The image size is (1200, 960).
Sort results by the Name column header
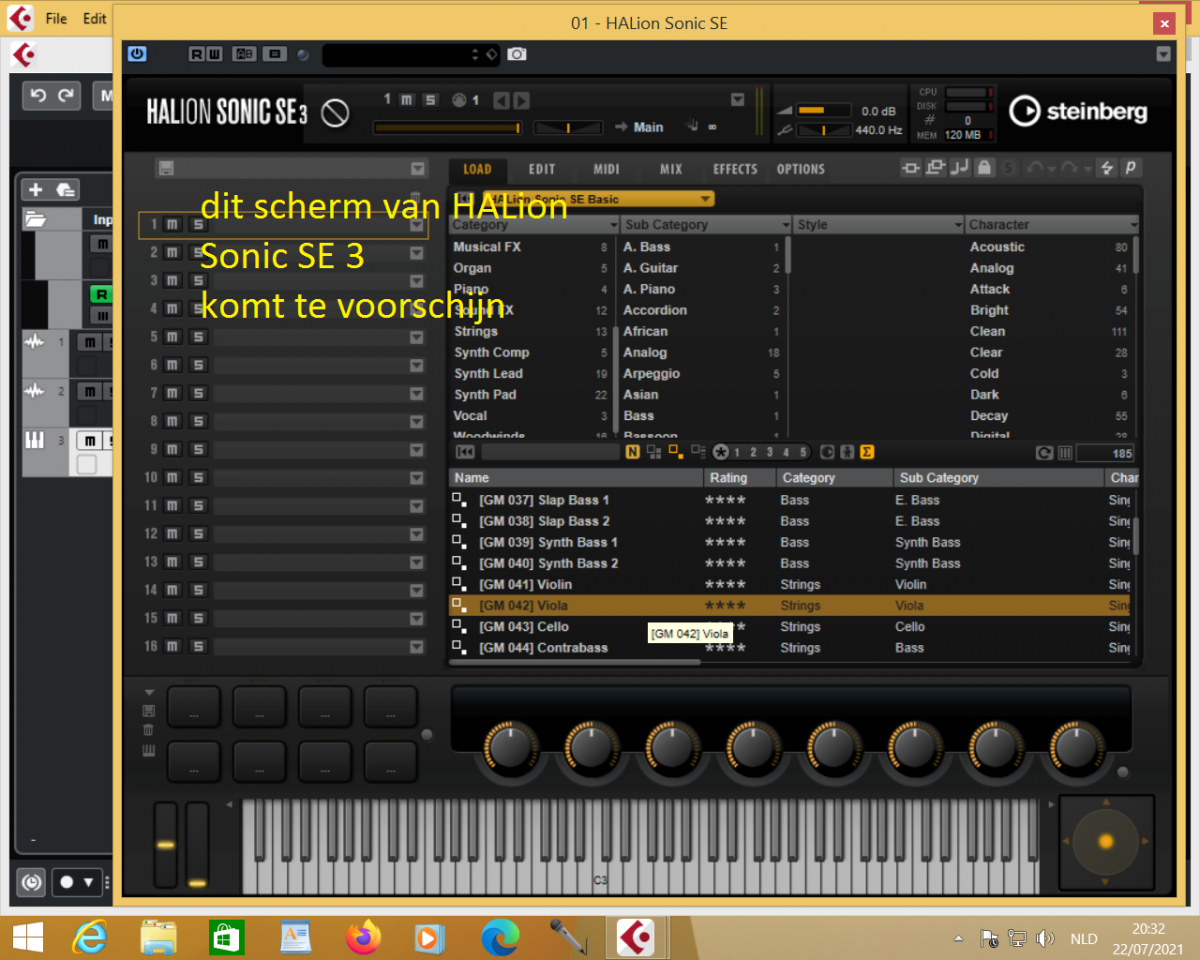(576, 478)
